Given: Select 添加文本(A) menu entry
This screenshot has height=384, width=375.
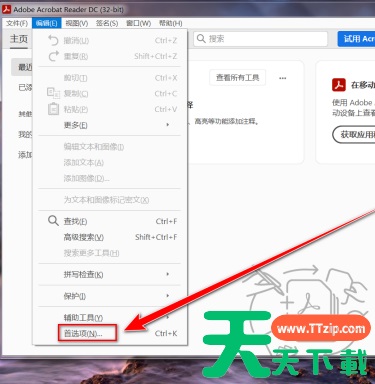Looking at the screenshot, I should [110, 162].
